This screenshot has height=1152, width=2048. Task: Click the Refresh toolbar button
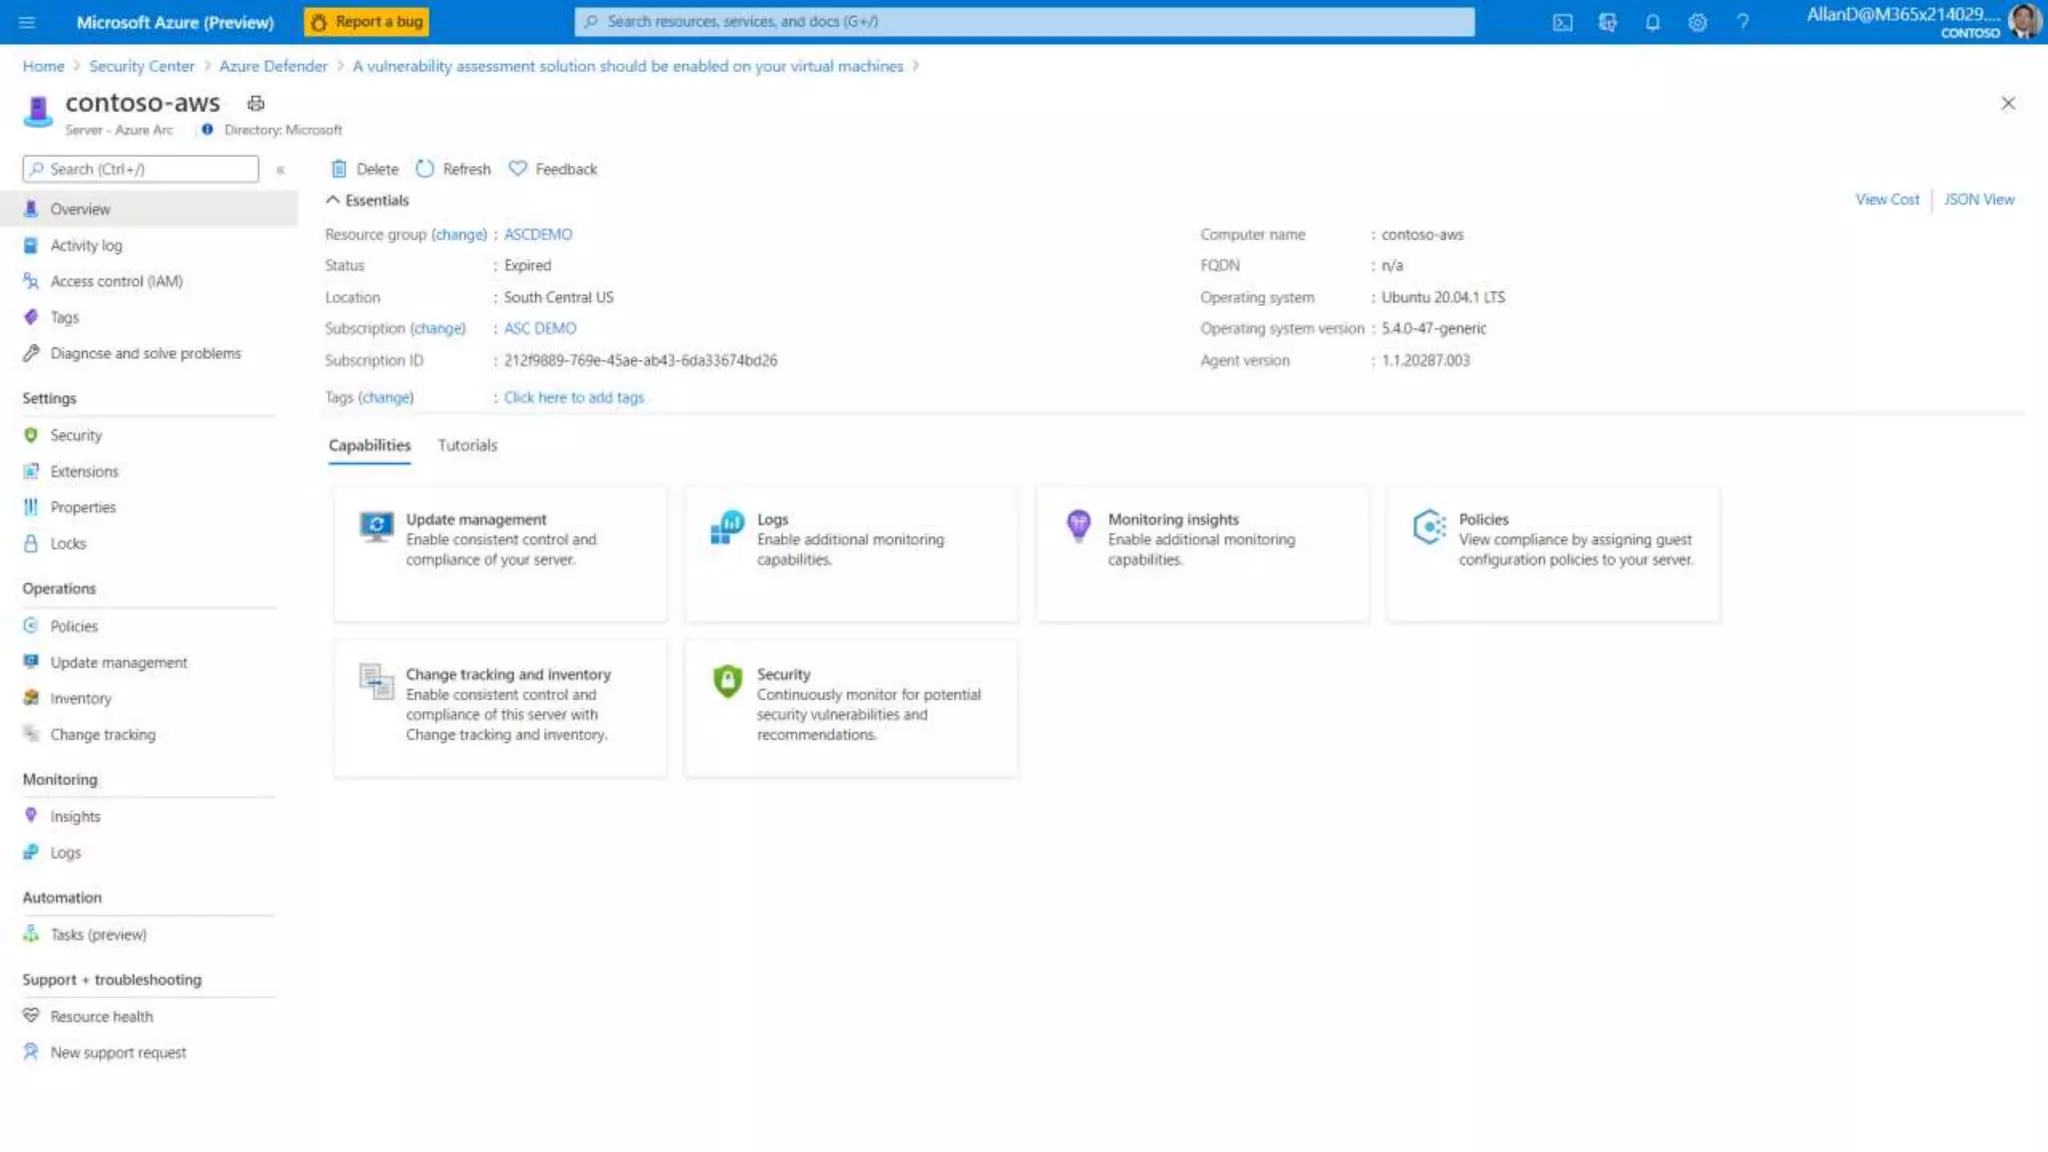point(453,169)
